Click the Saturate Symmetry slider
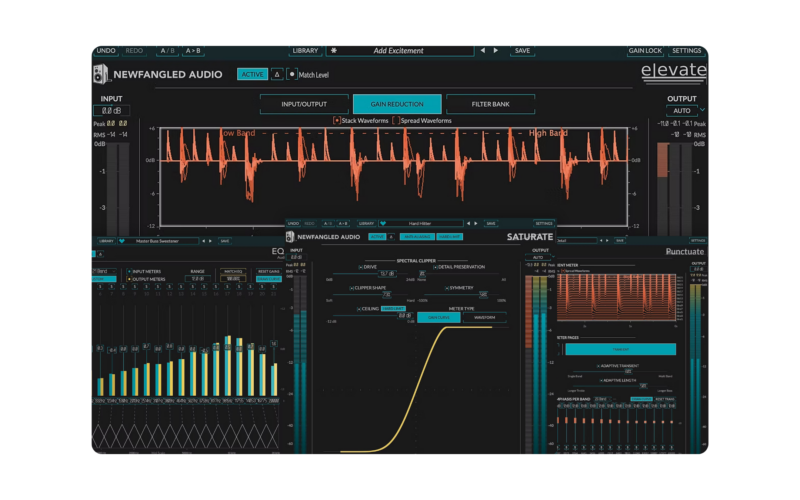The width and height of the screenshot is (800, 500). (x=460, y=295)
